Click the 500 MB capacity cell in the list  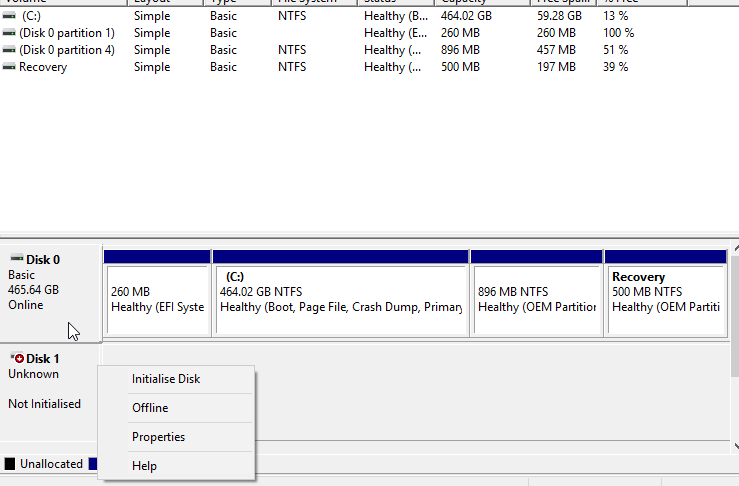click(x=460, y=67)
